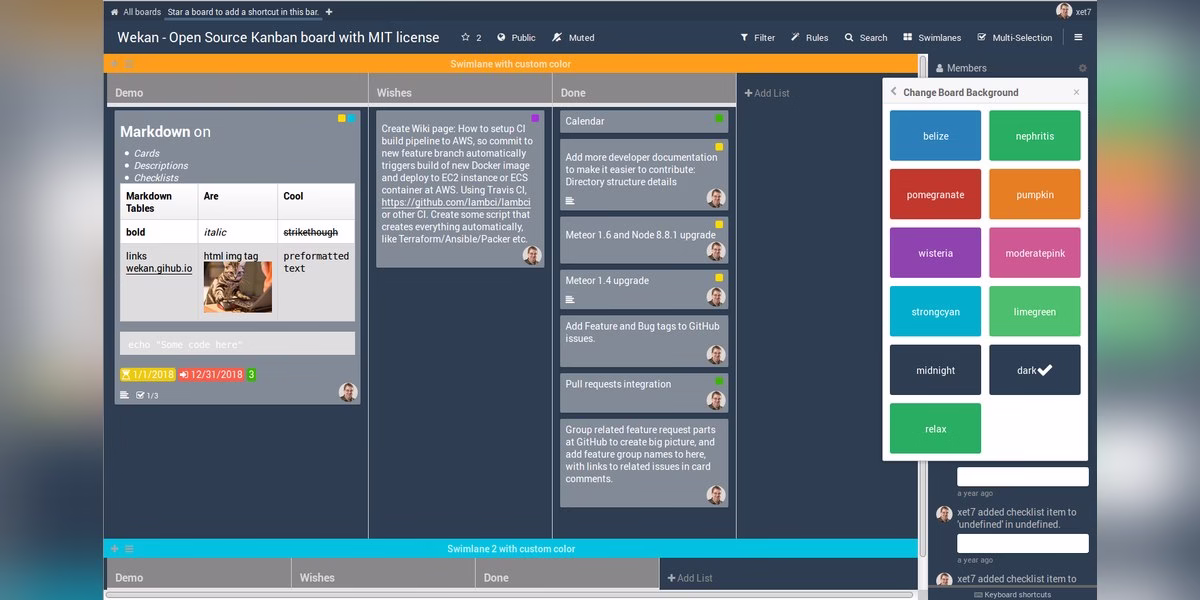1200x600 pixels.
Task: Open the Meteor 1.4 upgrade card
Action: pyautogui.click(x=643, y=289)
